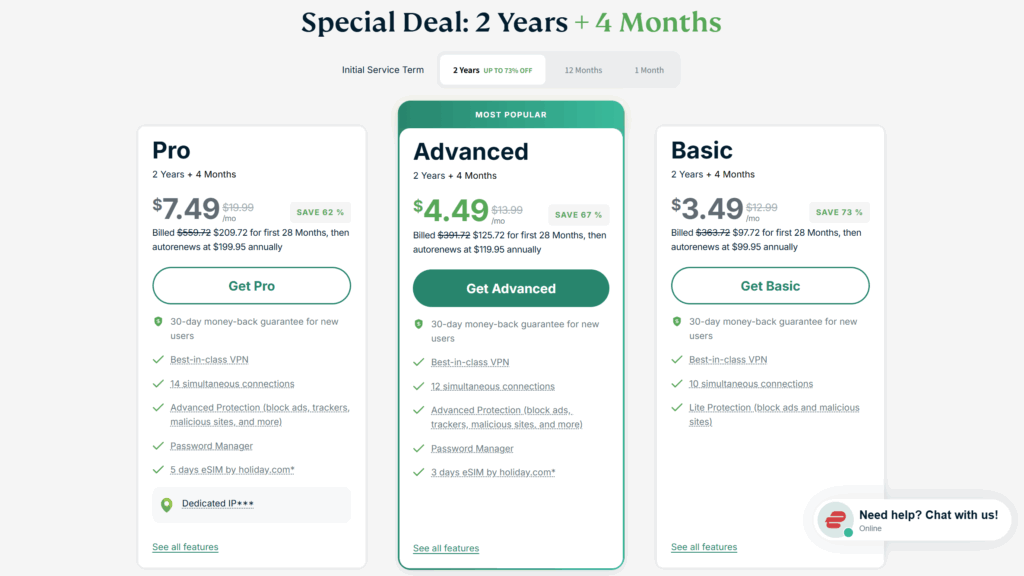
Task: Click the Dedicated IP location pin icon
Action: tap(166, 505)
